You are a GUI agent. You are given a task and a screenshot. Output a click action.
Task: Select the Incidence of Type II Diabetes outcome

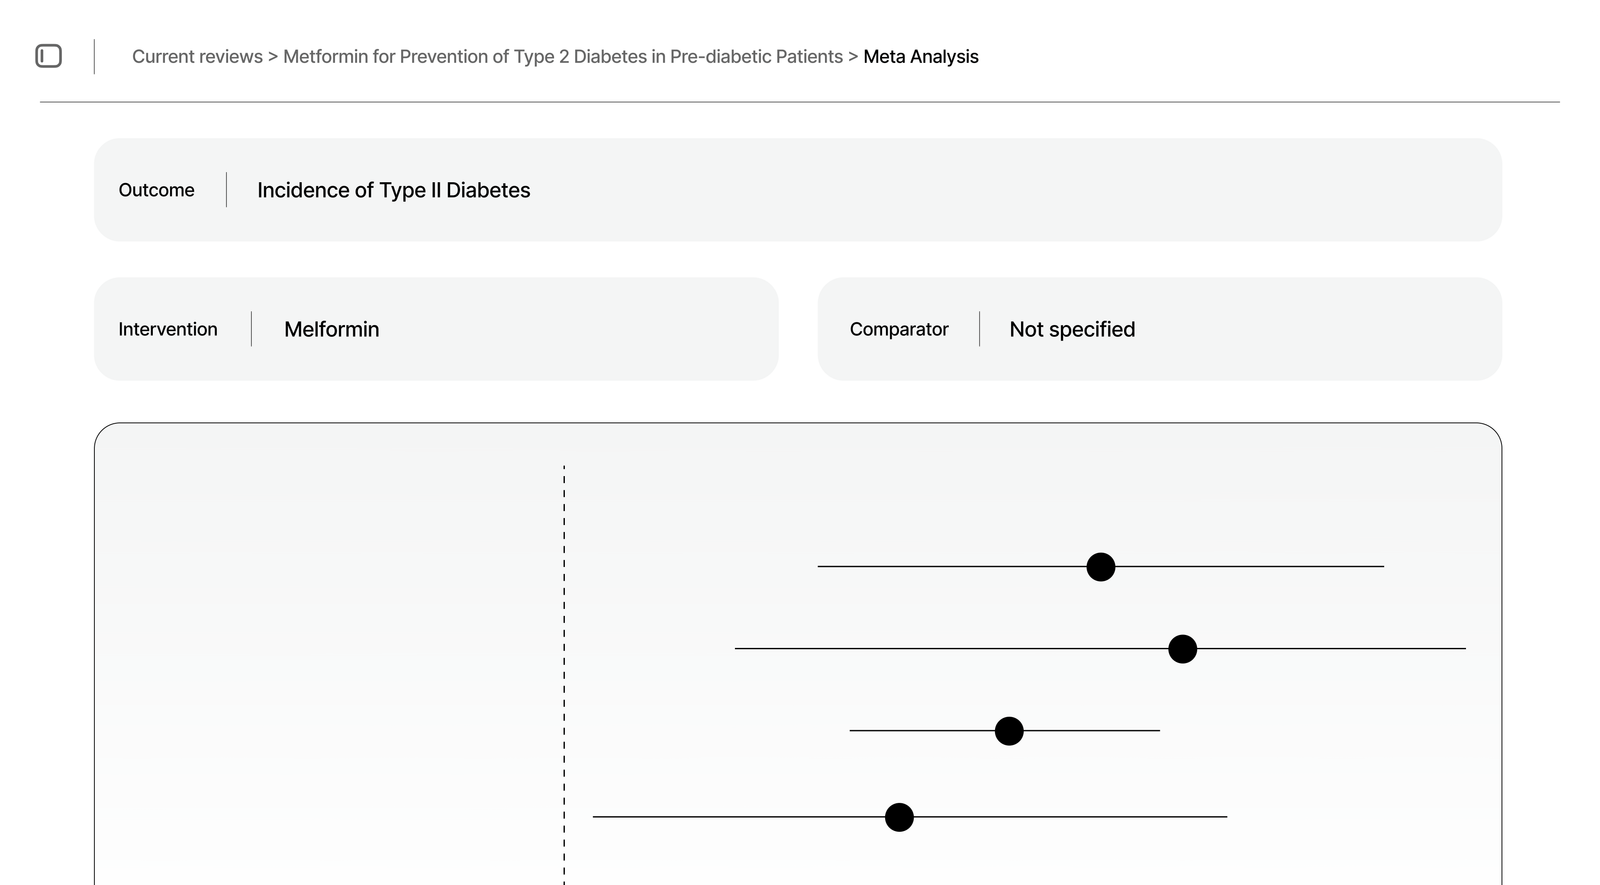click(392, 189)
